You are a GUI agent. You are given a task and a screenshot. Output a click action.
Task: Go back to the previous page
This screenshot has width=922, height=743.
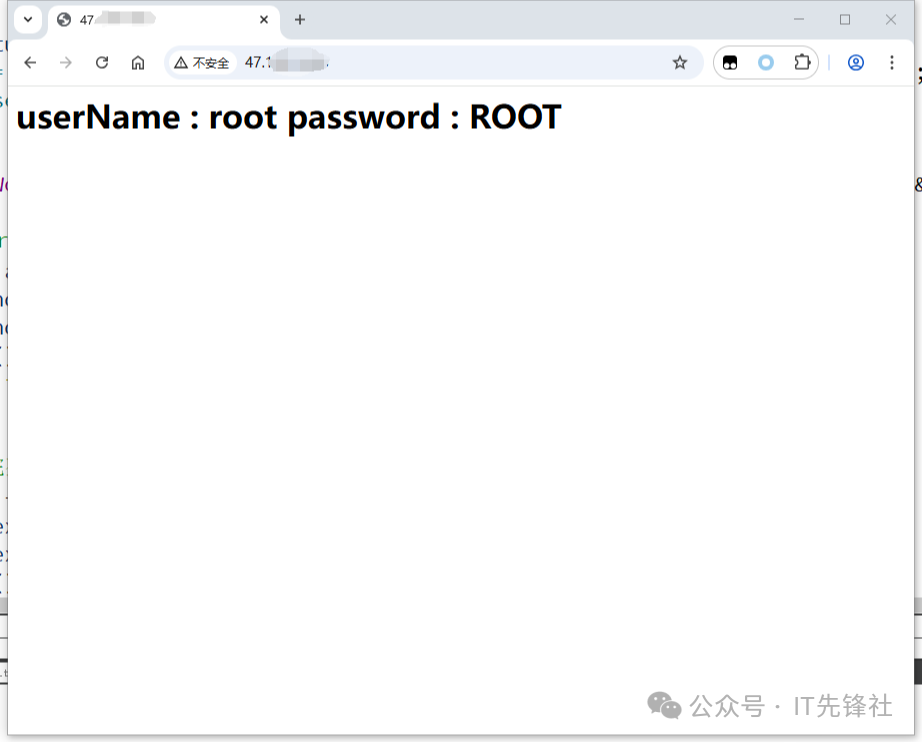(x=30, y=63)
